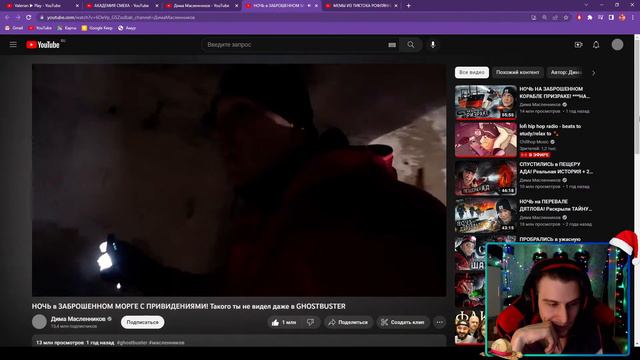The width and height of the screenshot is (640, 360).
Task: Open the browser extensions puzzle icon
Action: coord(590,18)
